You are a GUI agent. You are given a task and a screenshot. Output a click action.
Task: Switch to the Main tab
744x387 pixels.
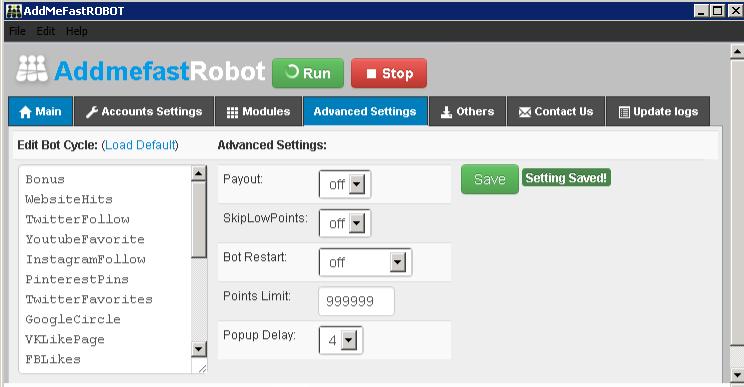coord(40,111)
